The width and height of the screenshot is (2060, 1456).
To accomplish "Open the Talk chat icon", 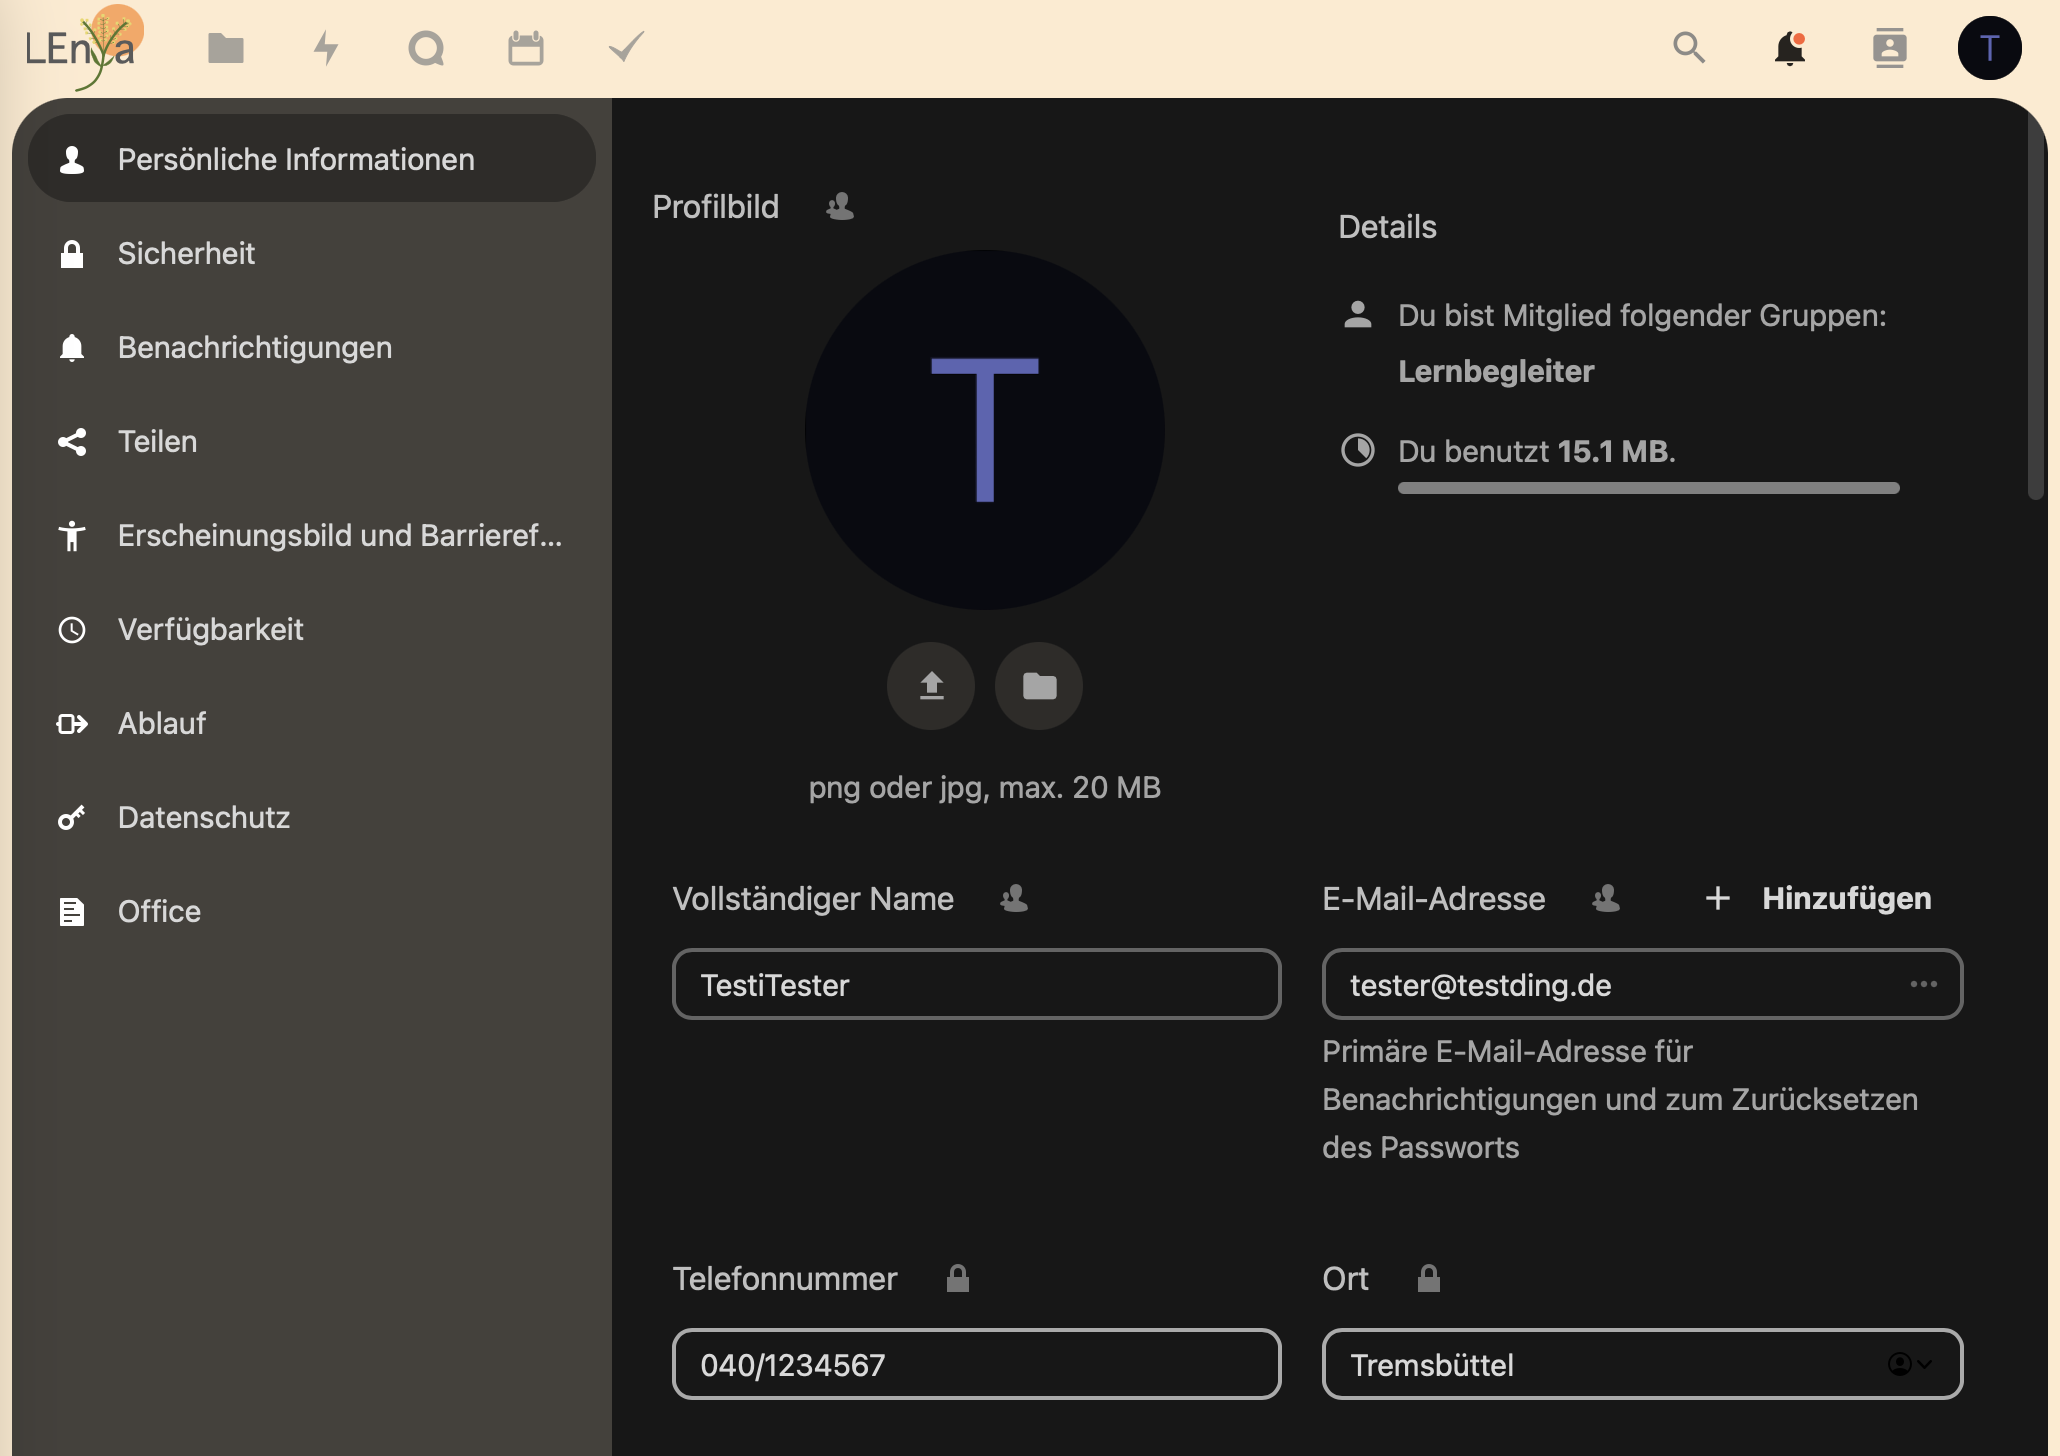I will (x=426, y=48).
